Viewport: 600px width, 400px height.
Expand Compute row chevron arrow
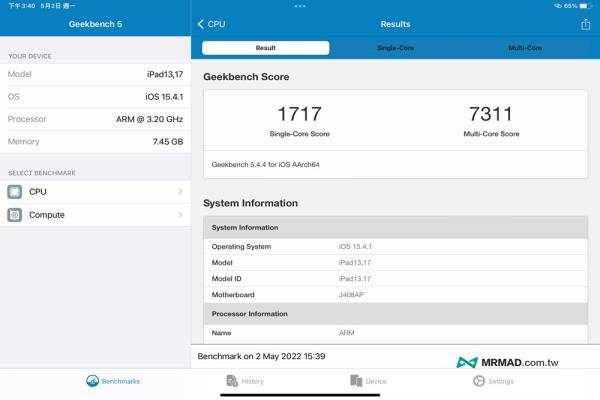click(x=180, y=215)
